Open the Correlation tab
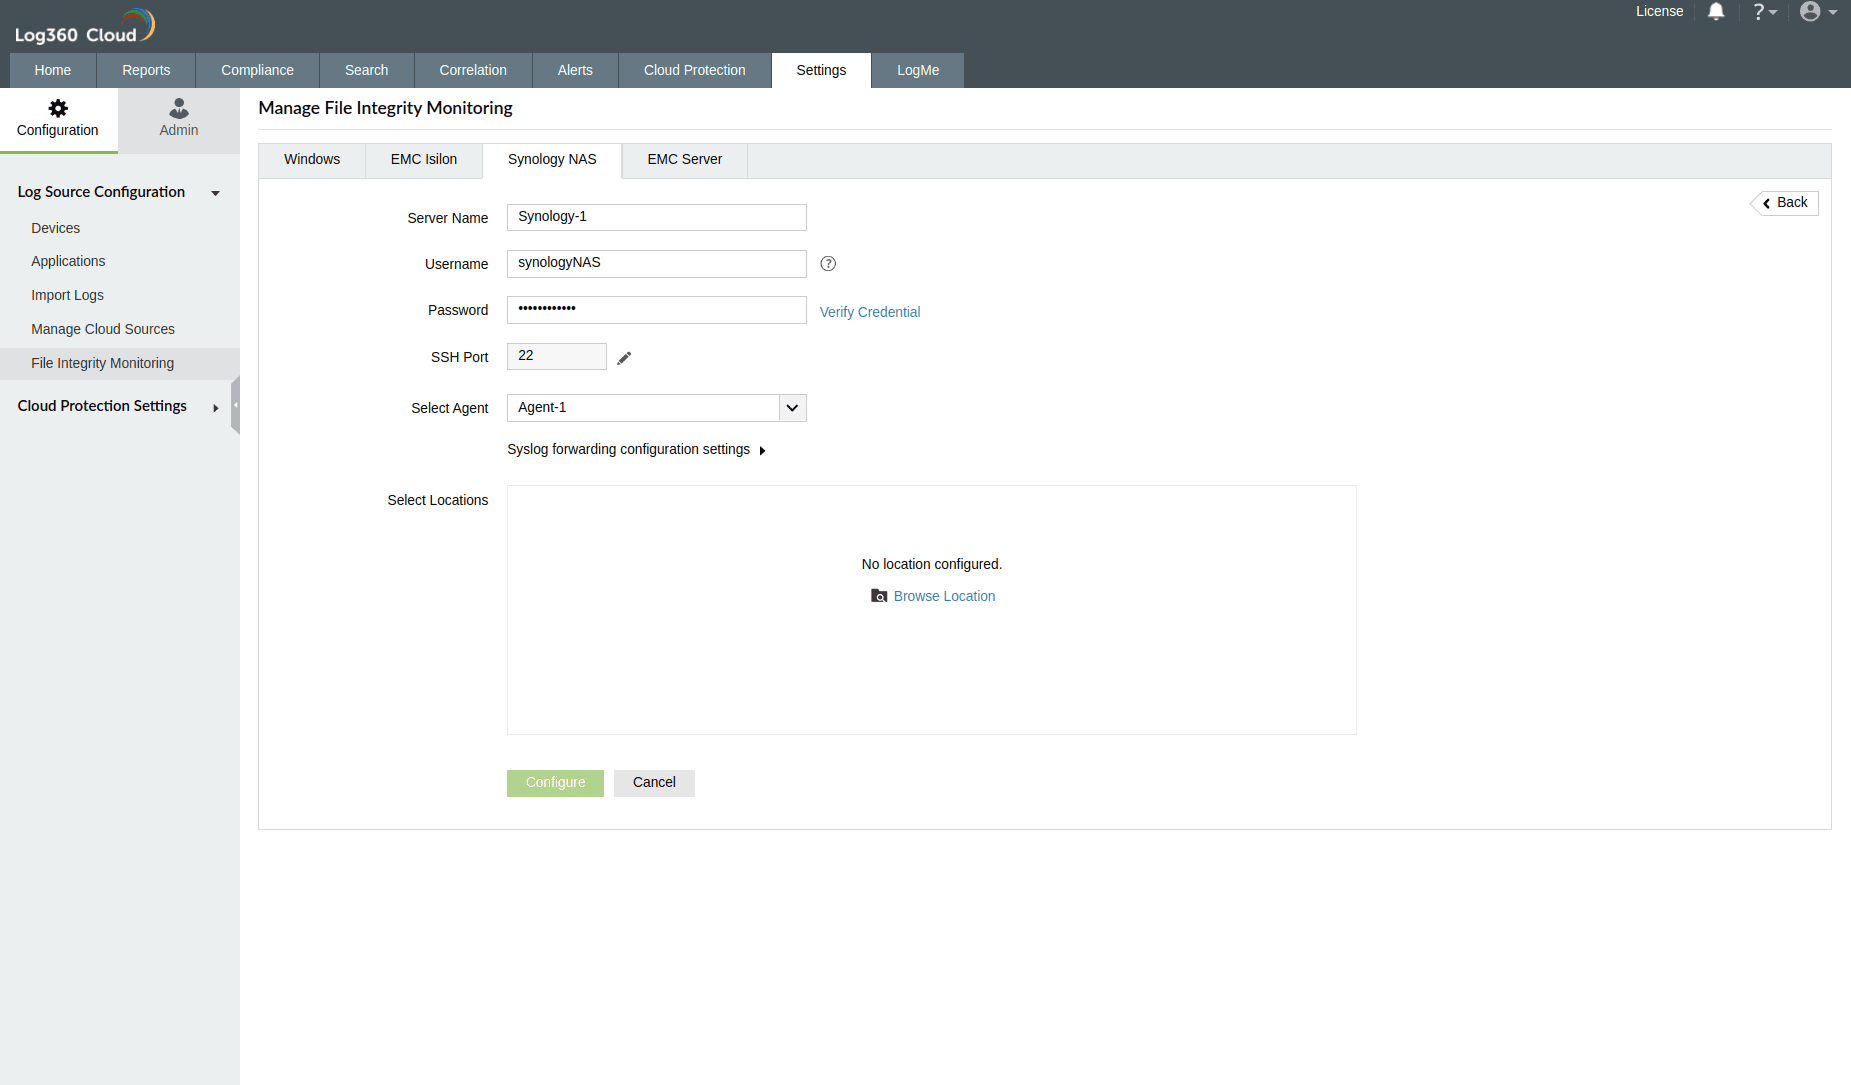 (x=473, y=70)
